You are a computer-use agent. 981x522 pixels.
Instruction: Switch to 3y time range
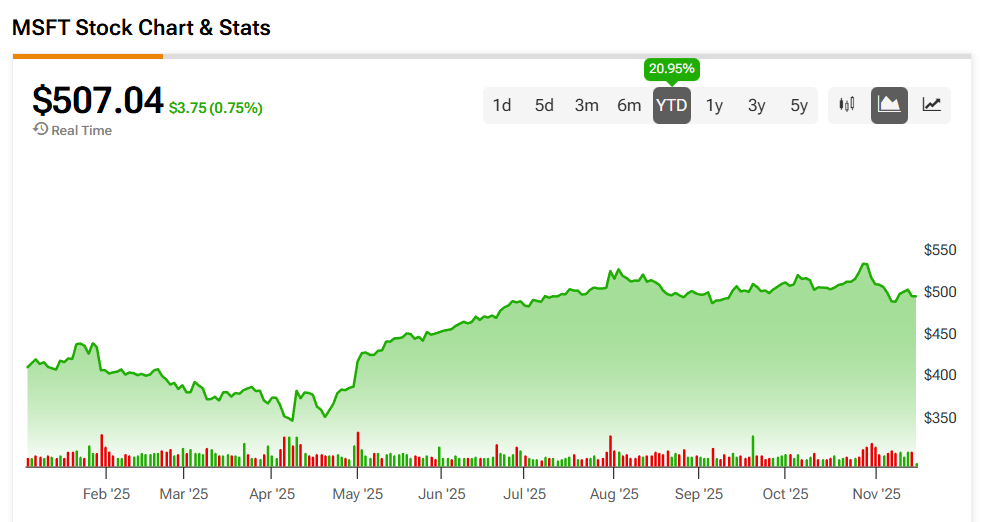(756, 105)
